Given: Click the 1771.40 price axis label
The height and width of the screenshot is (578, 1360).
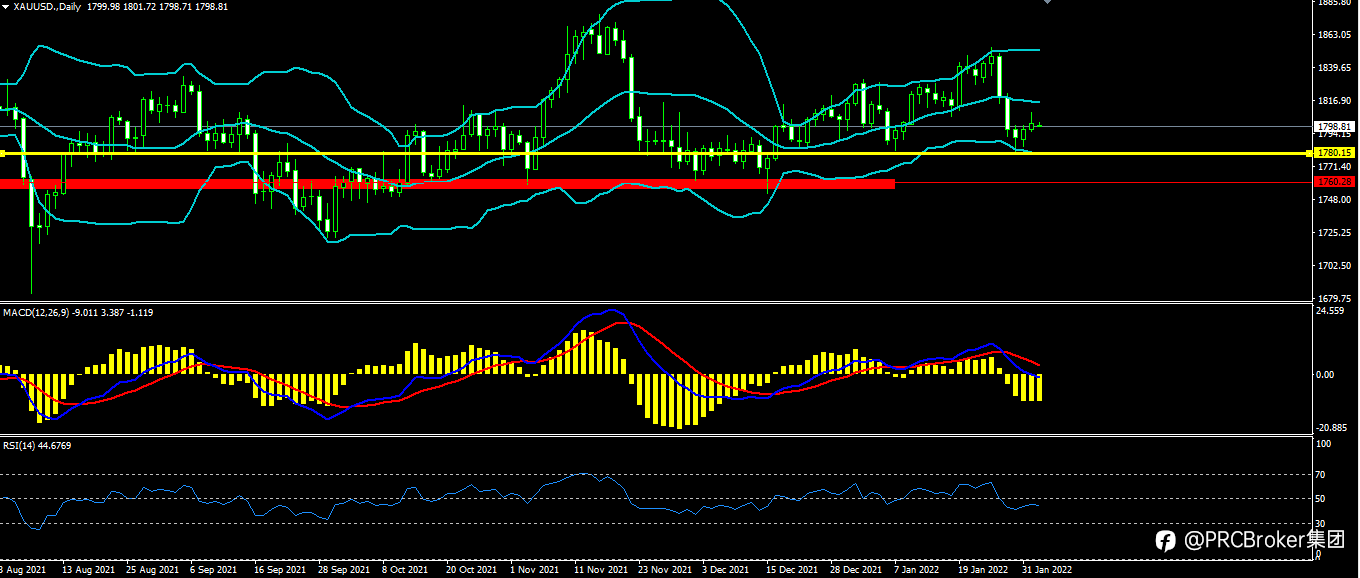Looking at the screenshot, I should point(1336,167).
